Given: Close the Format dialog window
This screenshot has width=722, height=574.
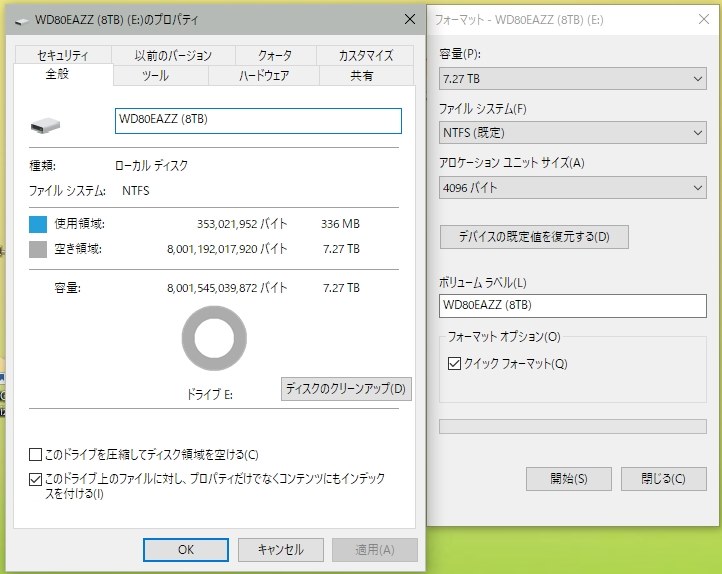Looking at the screenshot, I should tap(704, 19).
